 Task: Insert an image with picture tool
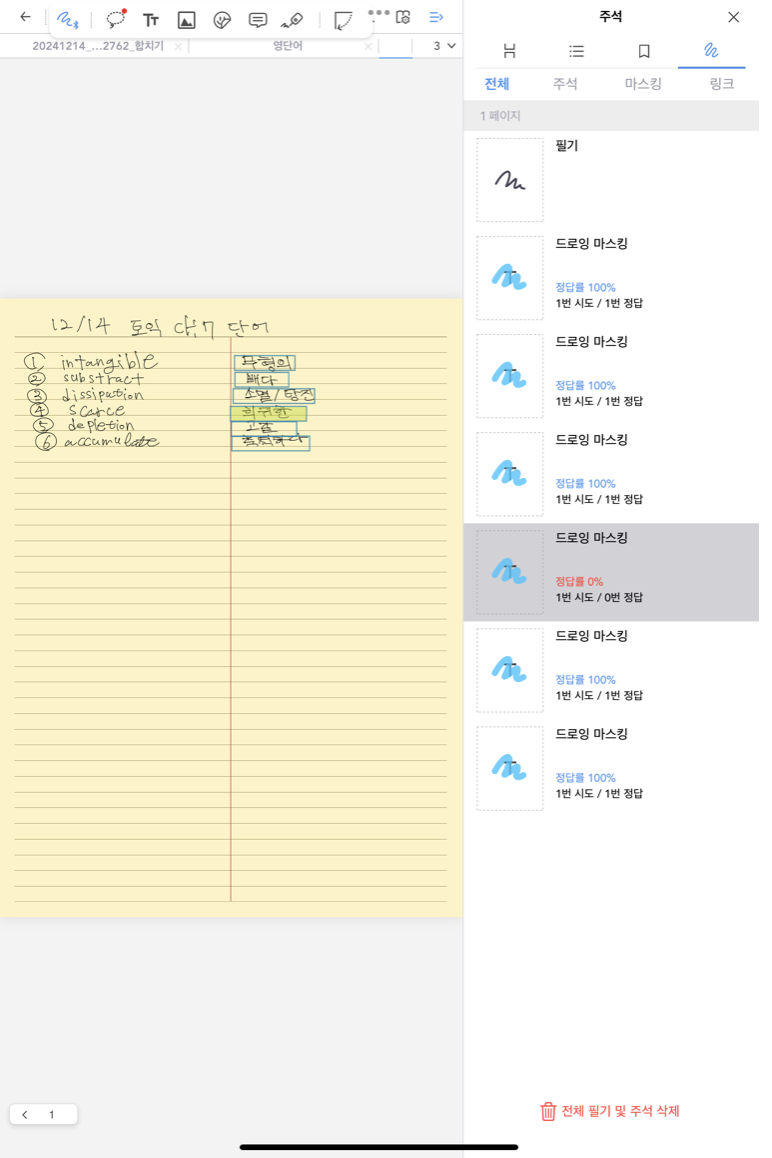tap(186, 20)
